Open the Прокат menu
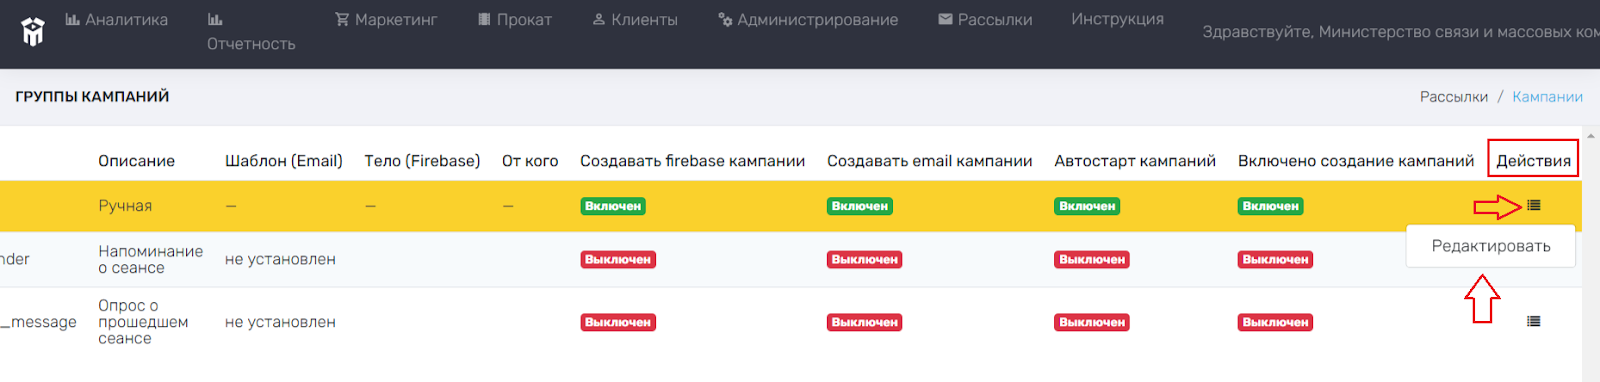The image size is (1600, 382). point(515,20)
